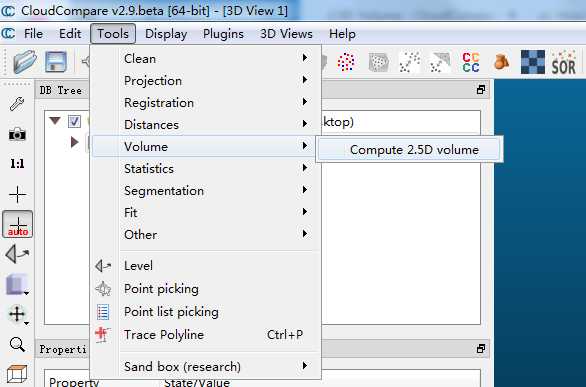Image resolution: width=586 pixels, height=387 pixels.
Task: Open the view cube dropdown icon
Action: click(17, 285)
